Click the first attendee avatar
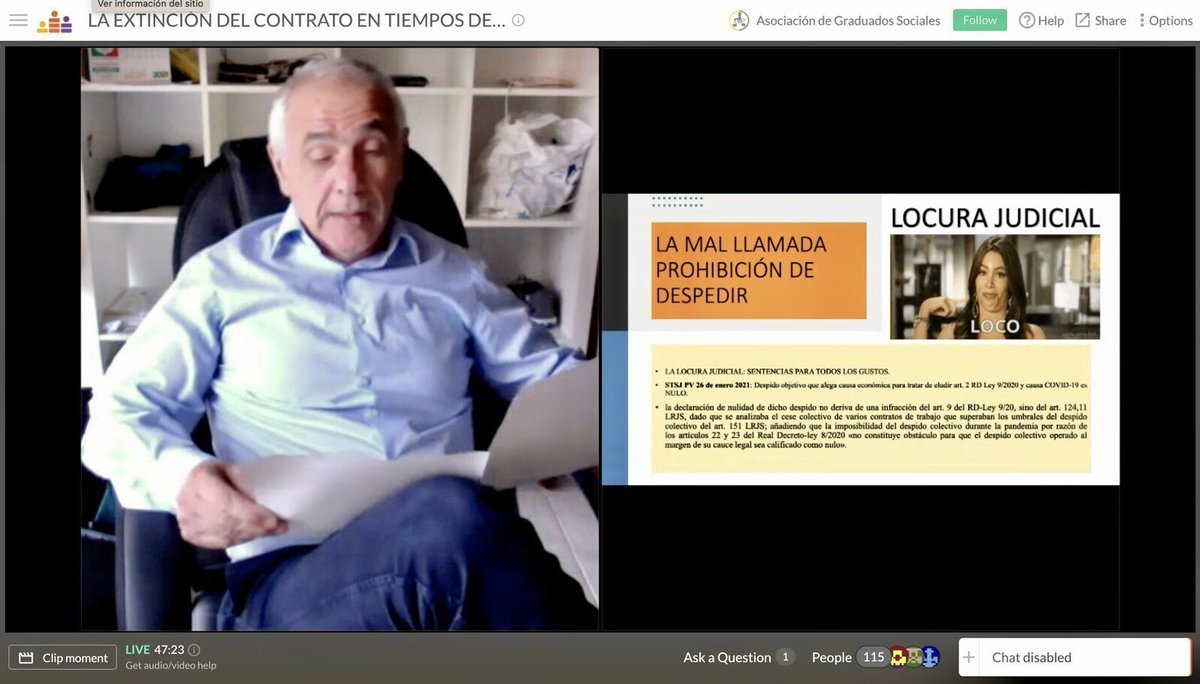Screen dimensions: 1200x684 [899, 657]
